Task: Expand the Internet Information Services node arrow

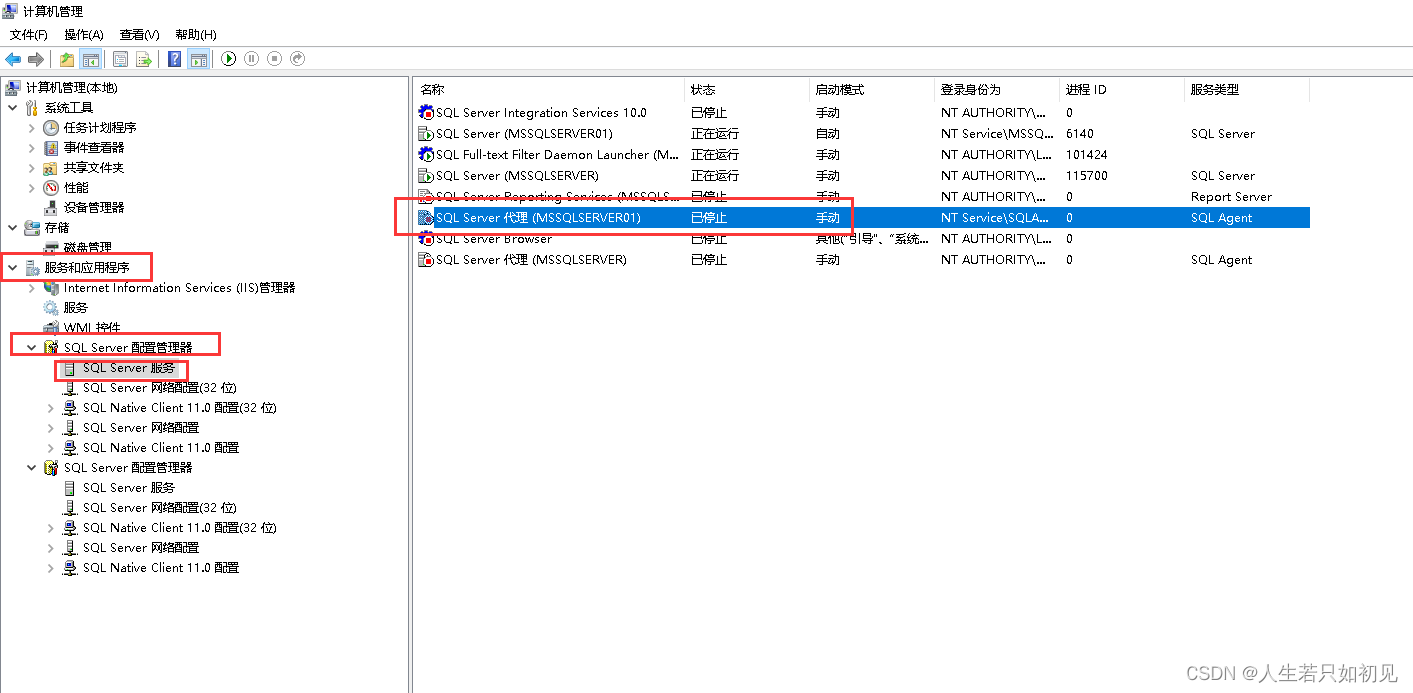Action: pyautogui.click(x=32, y=288)
